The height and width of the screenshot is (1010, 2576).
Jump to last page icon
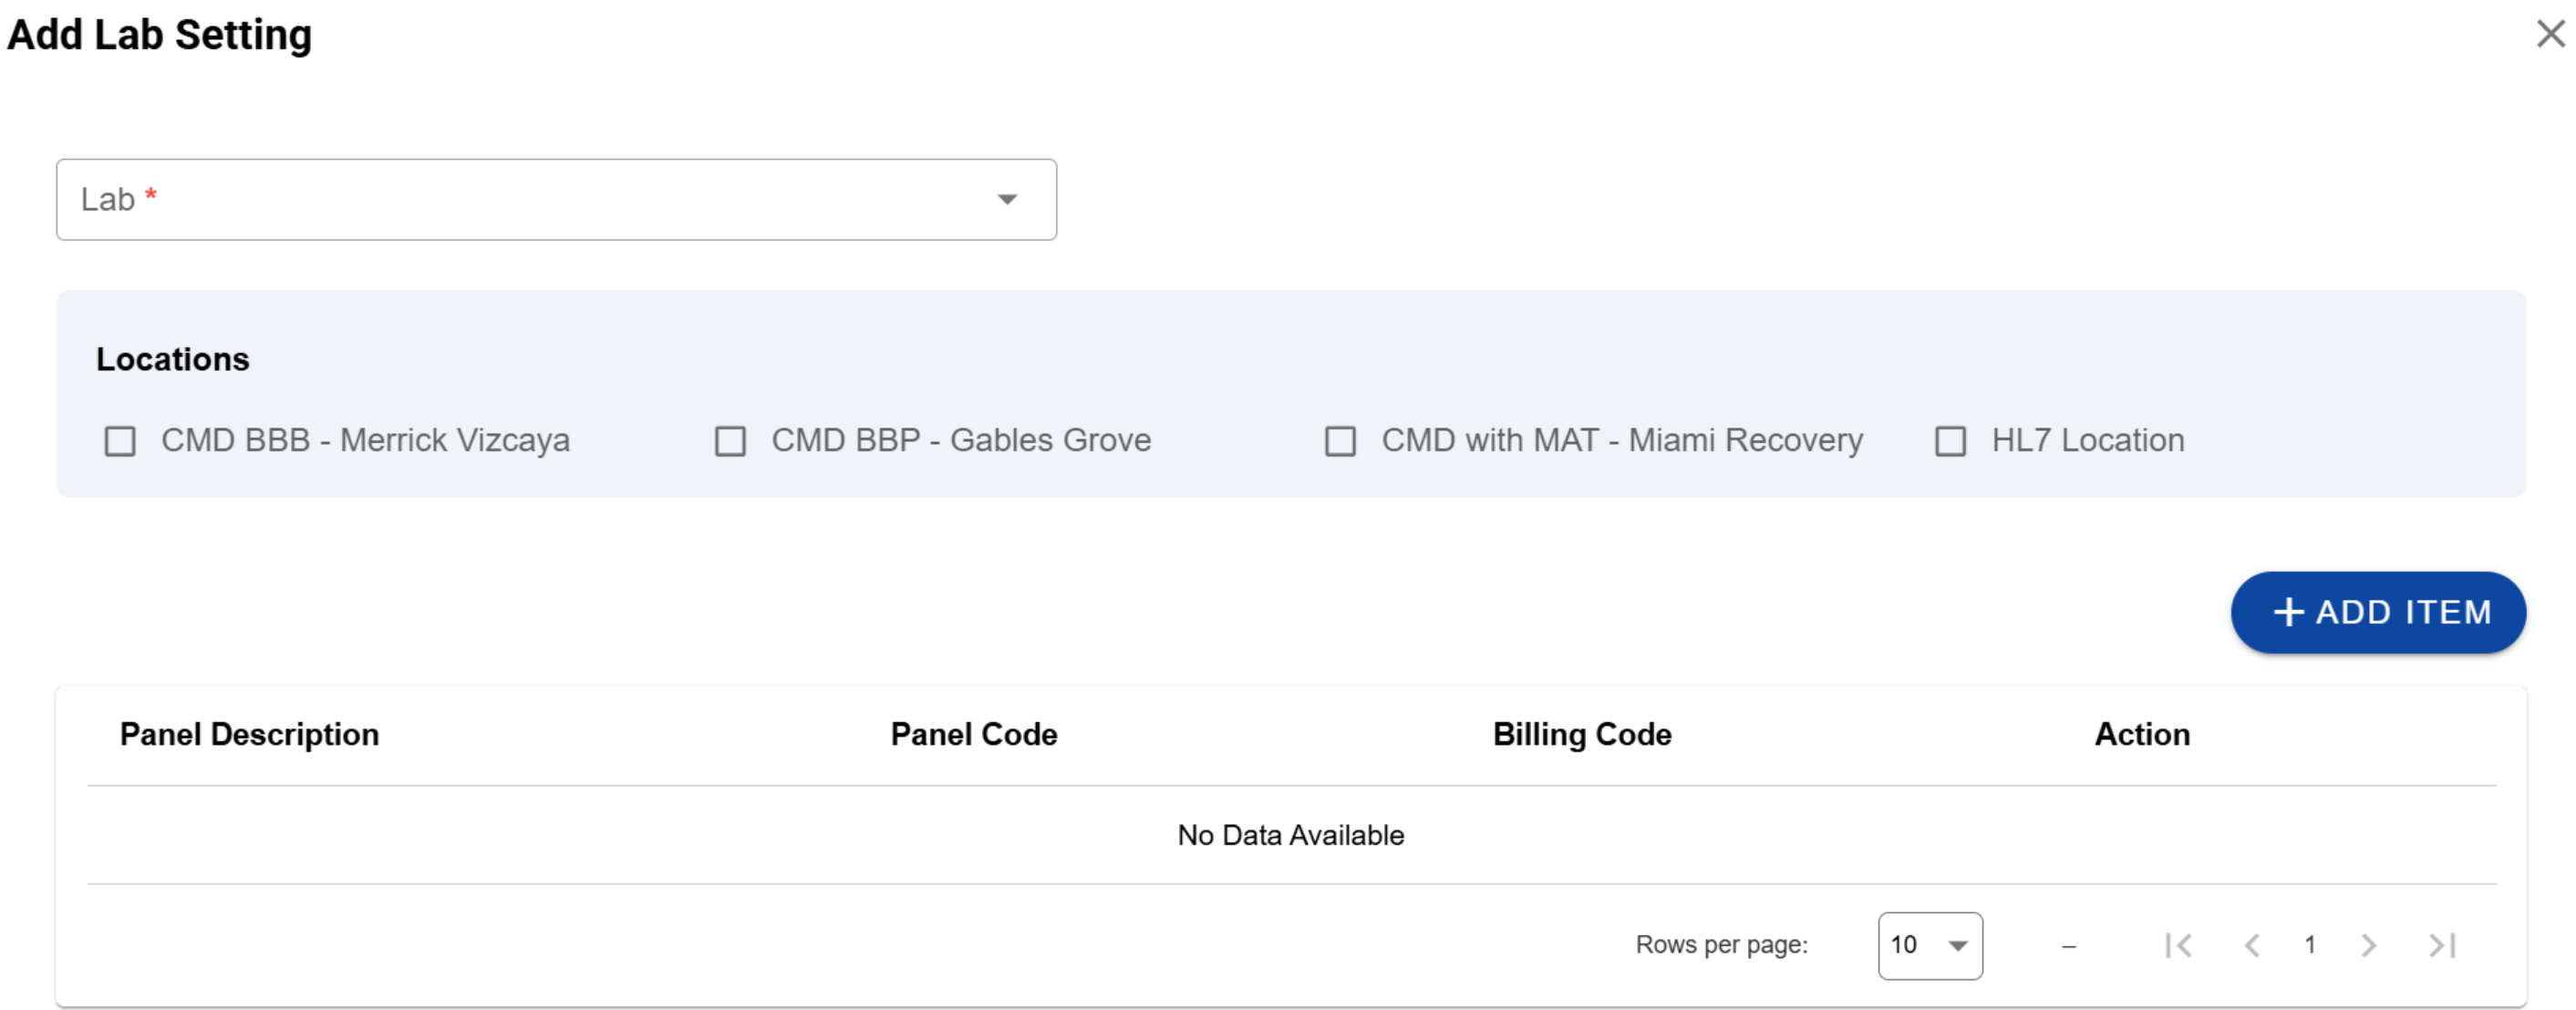(2442, 945)
